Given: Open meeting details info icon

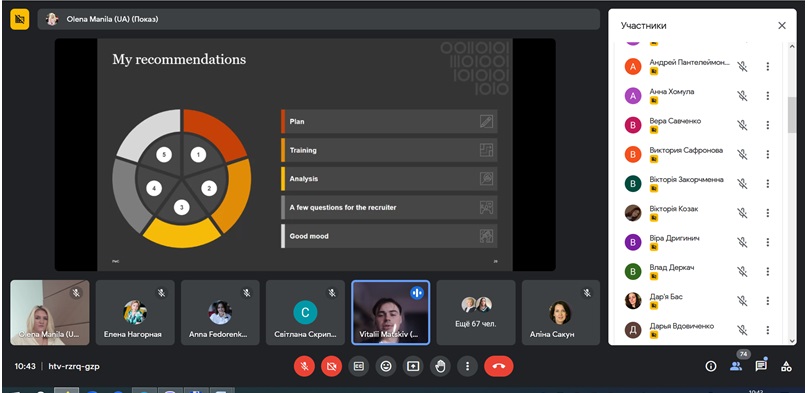Looking at the screenshot, I should [x=711, y=366].
